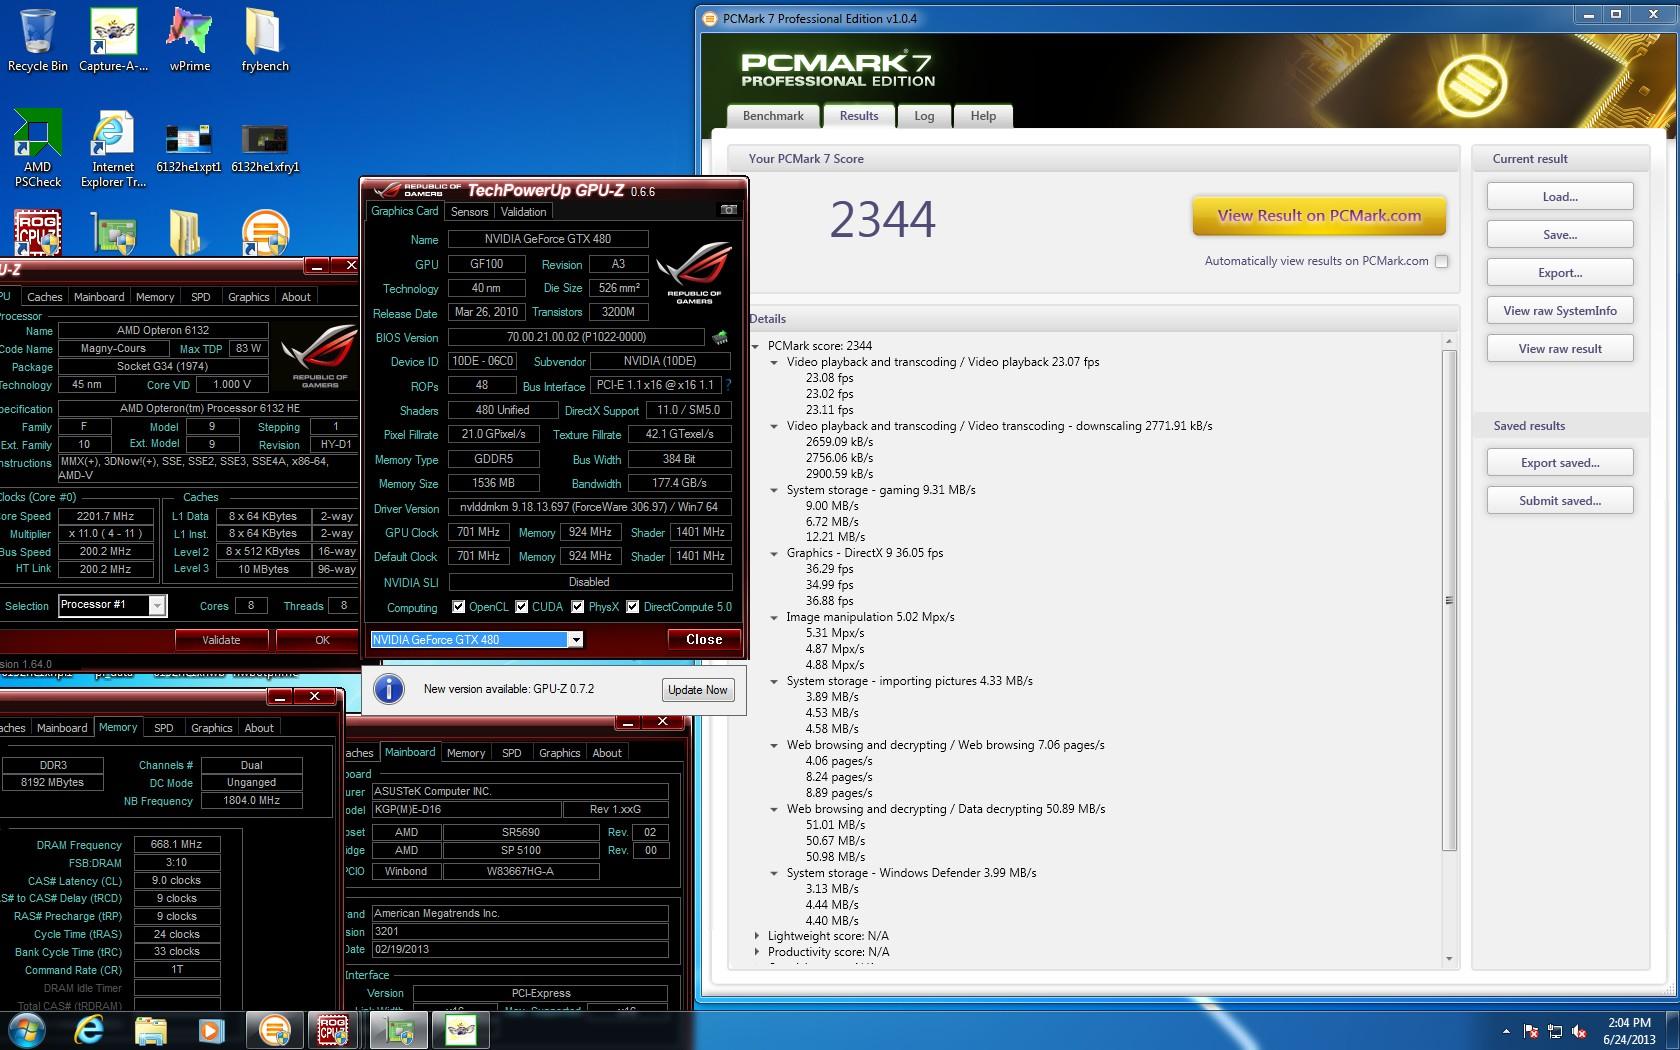Viewport: 1680px width, 1050px height.
Task: Click the muted volume tray icon
Action: pyautogui.click(x=1579, y=1031)
